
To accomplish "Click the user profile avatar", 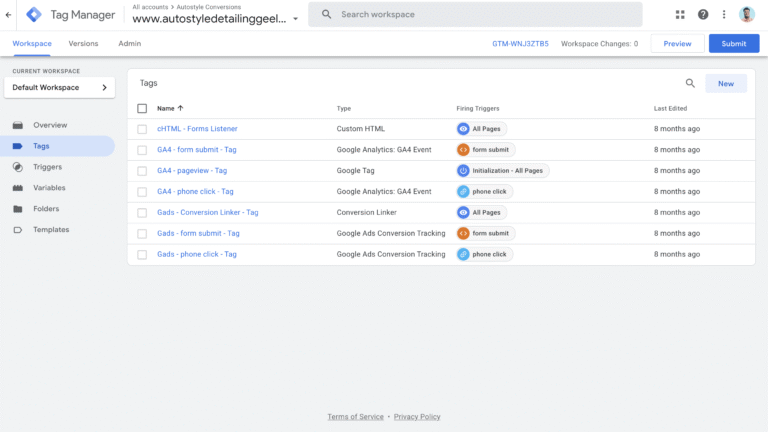I will click(747, 14).
